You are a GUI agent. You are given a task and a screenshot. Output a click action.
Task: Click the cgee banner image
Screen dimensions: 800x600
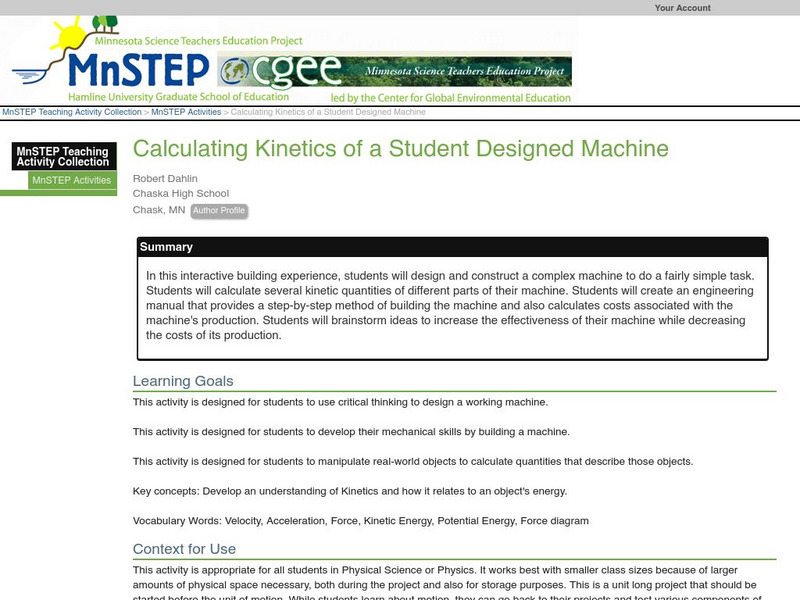[x=394, y=71]
